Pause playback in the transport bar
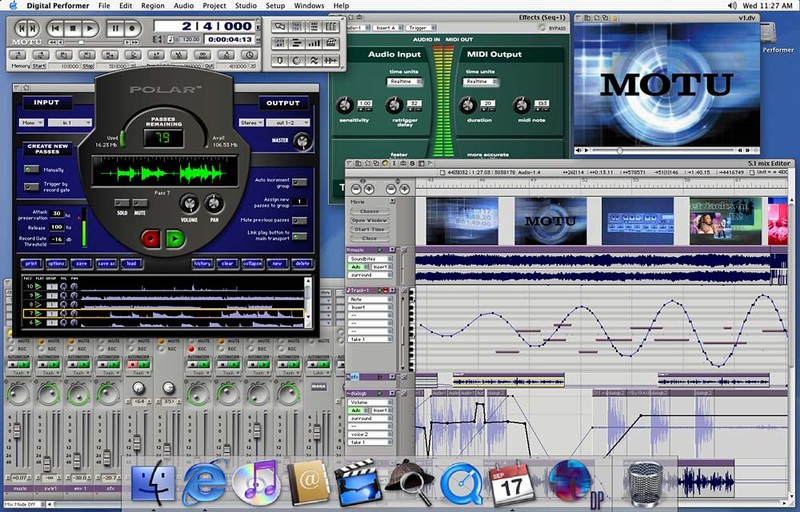The height and width of the screenshot is (512, 800). [115, 29]
